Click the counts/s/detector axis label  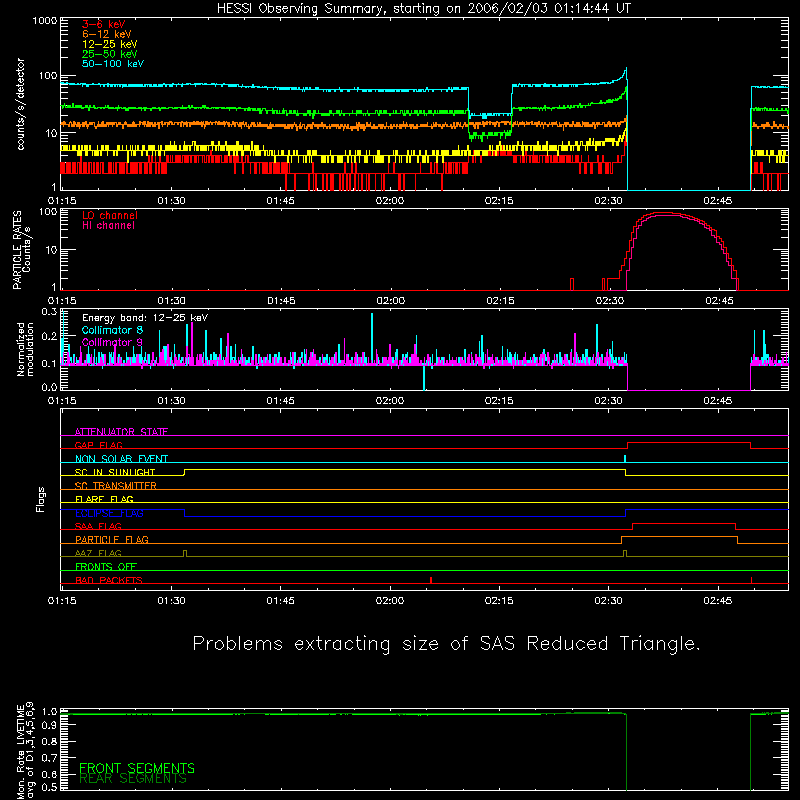pyautogui.click(x=20, y=104)
